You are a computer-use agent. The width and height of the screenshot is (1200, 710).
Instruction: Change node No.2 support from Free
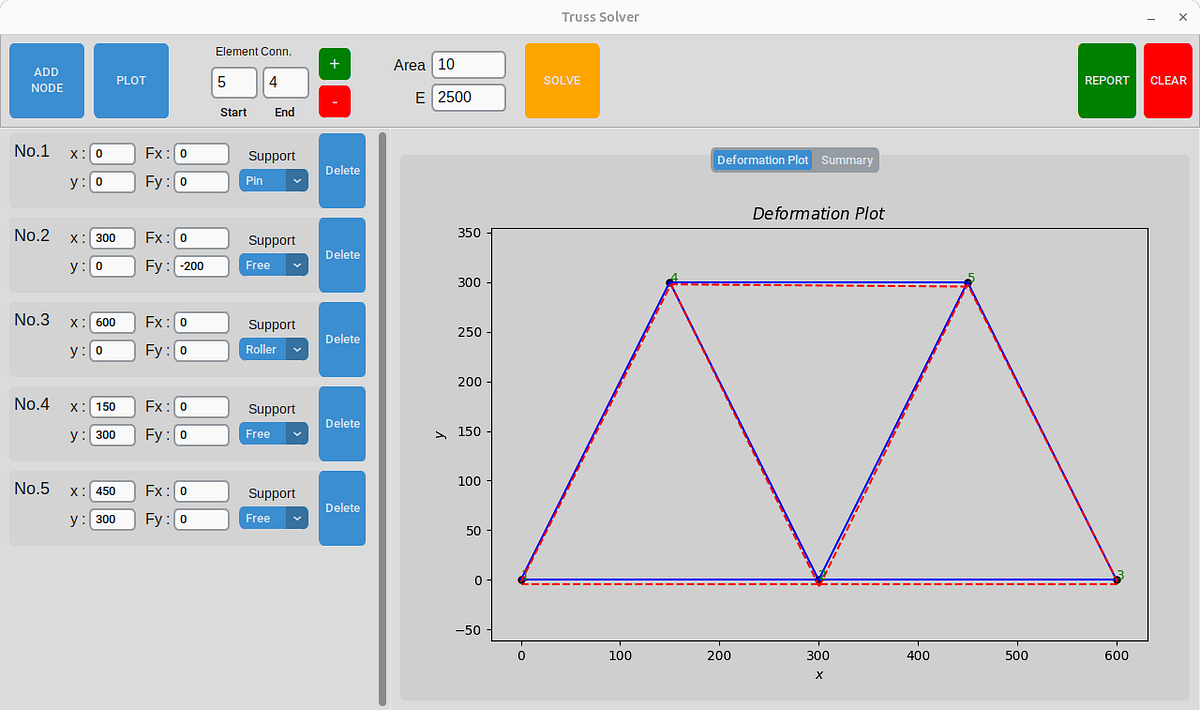click(x=273, y=265)
